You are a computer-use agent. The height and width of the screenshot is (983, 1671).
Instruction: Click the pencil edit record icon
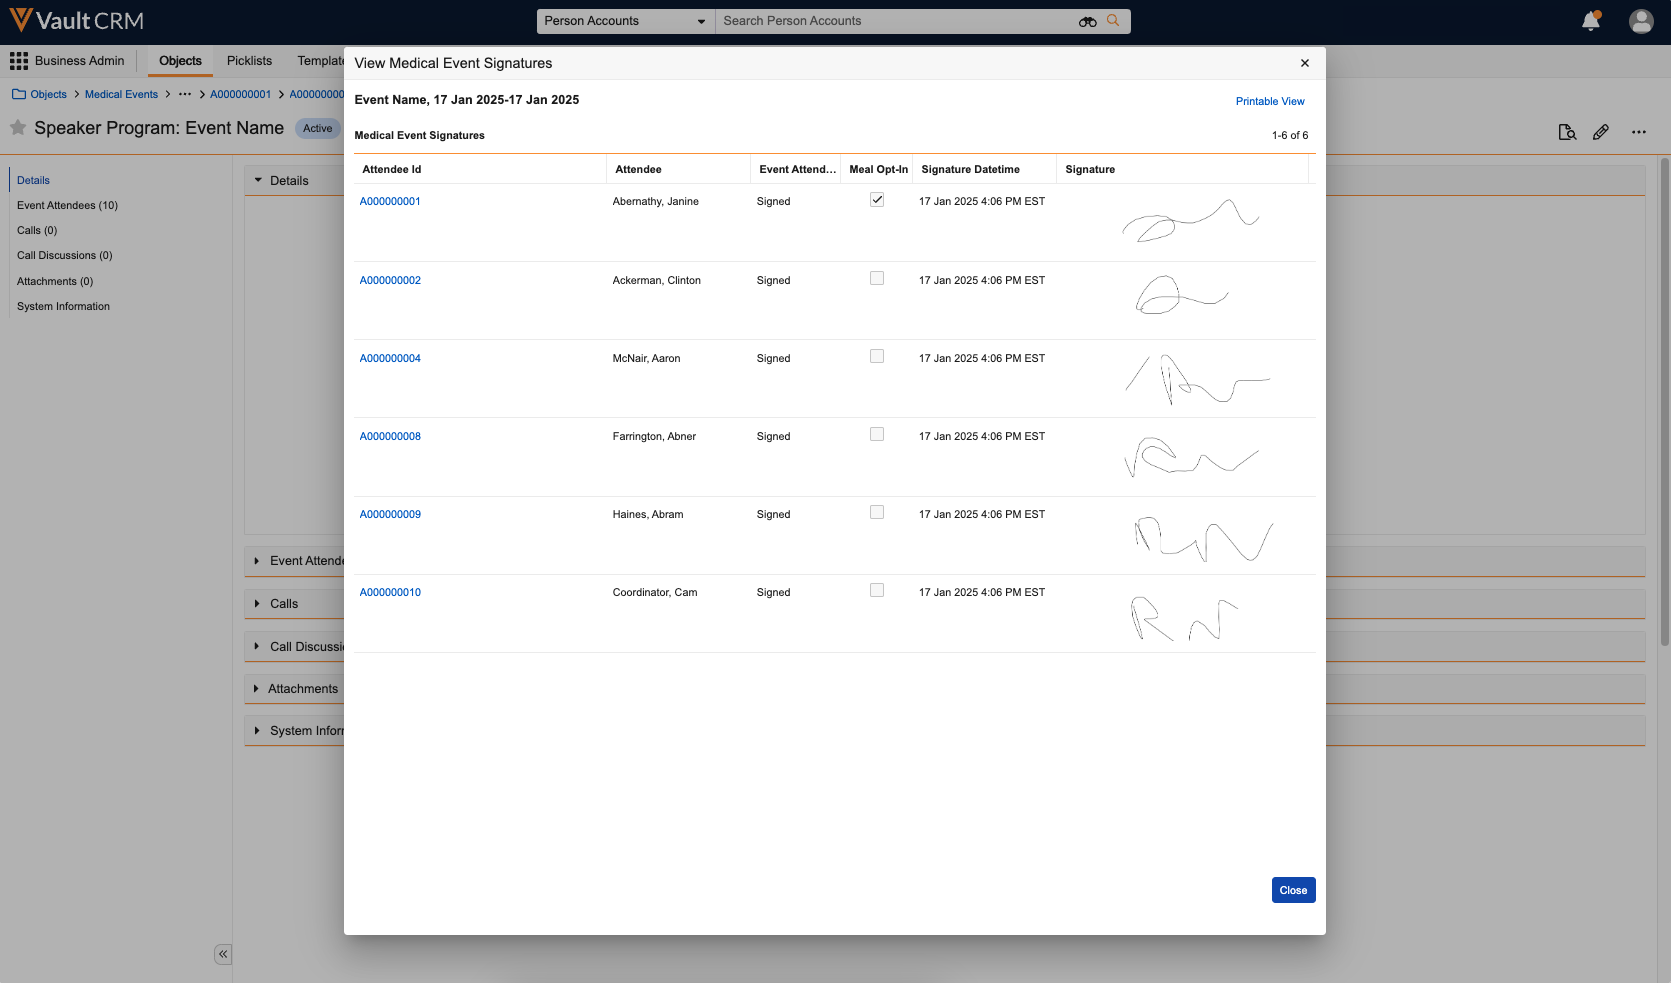[x=1601, y=132]
